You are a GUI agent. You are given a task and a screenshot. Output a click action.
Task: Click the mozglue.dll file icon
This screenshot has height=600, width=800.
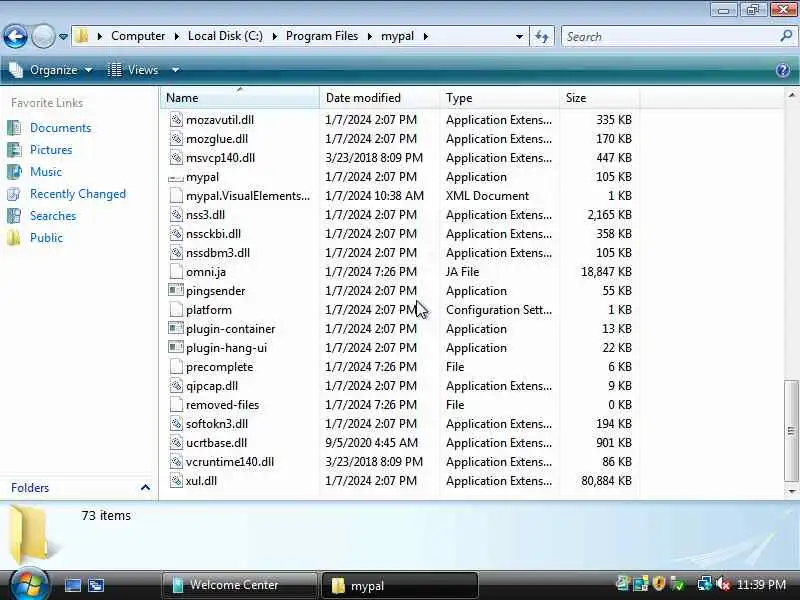click(176, 138)
